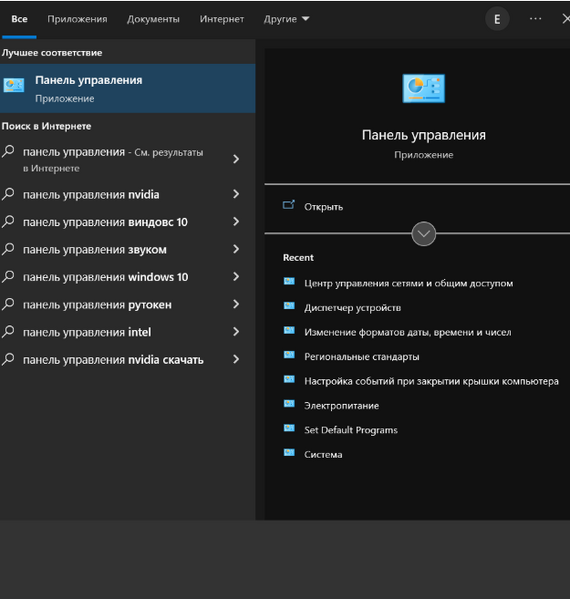
Task: Open the Set Default Programs recent item
Action: point(351,430)
